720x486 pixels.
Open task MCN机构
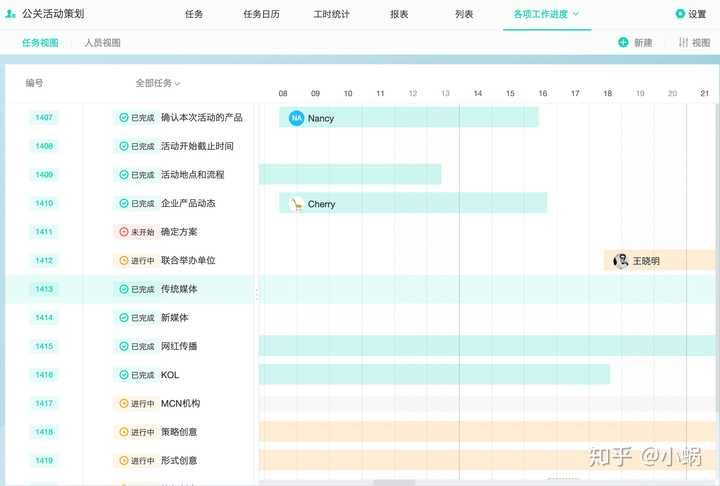click(x=180, y=403)
